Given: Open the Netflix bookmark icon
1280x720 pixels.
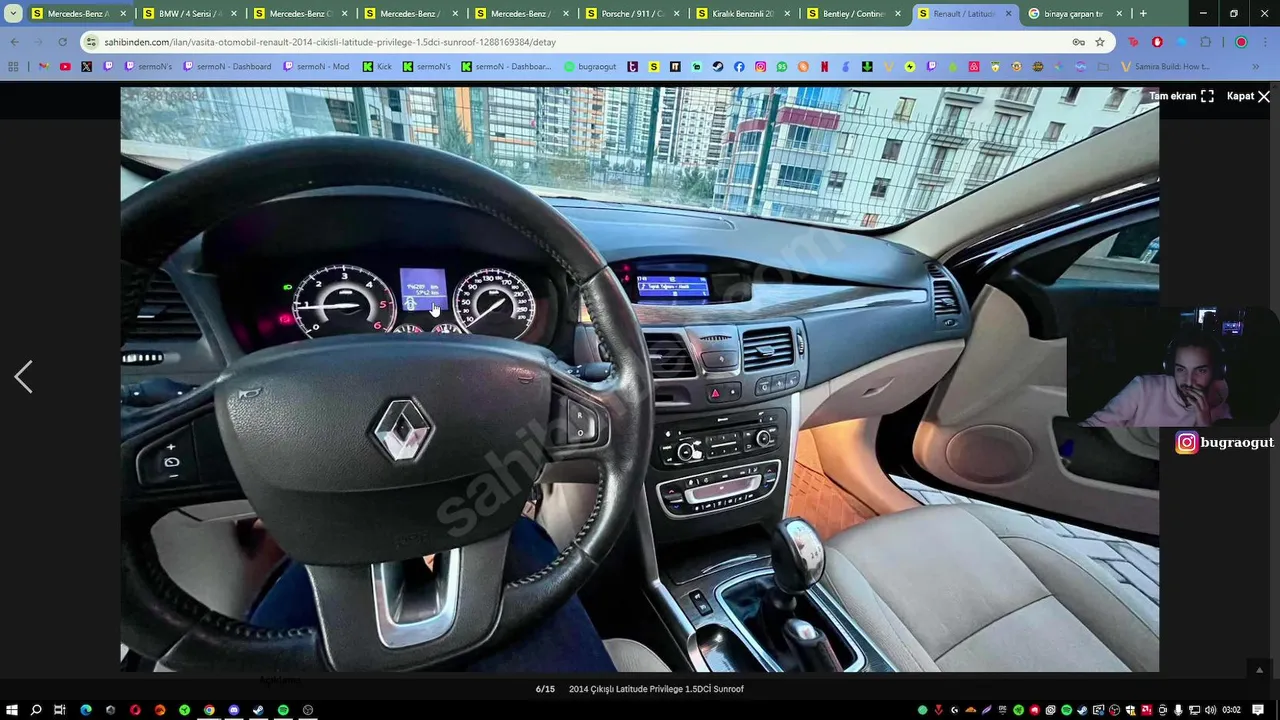Looking at the screenshot, I should coord(824,67).
